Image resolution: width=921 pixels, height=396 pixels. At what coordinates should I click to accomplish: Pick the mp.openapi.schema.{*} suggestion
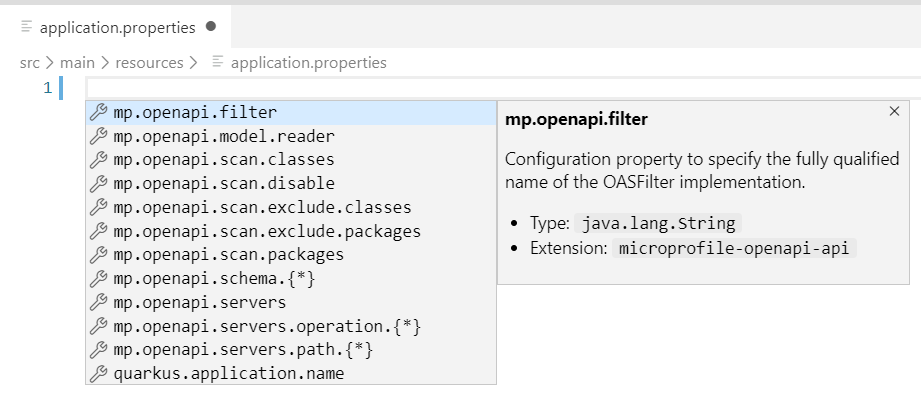pos(291,279)
